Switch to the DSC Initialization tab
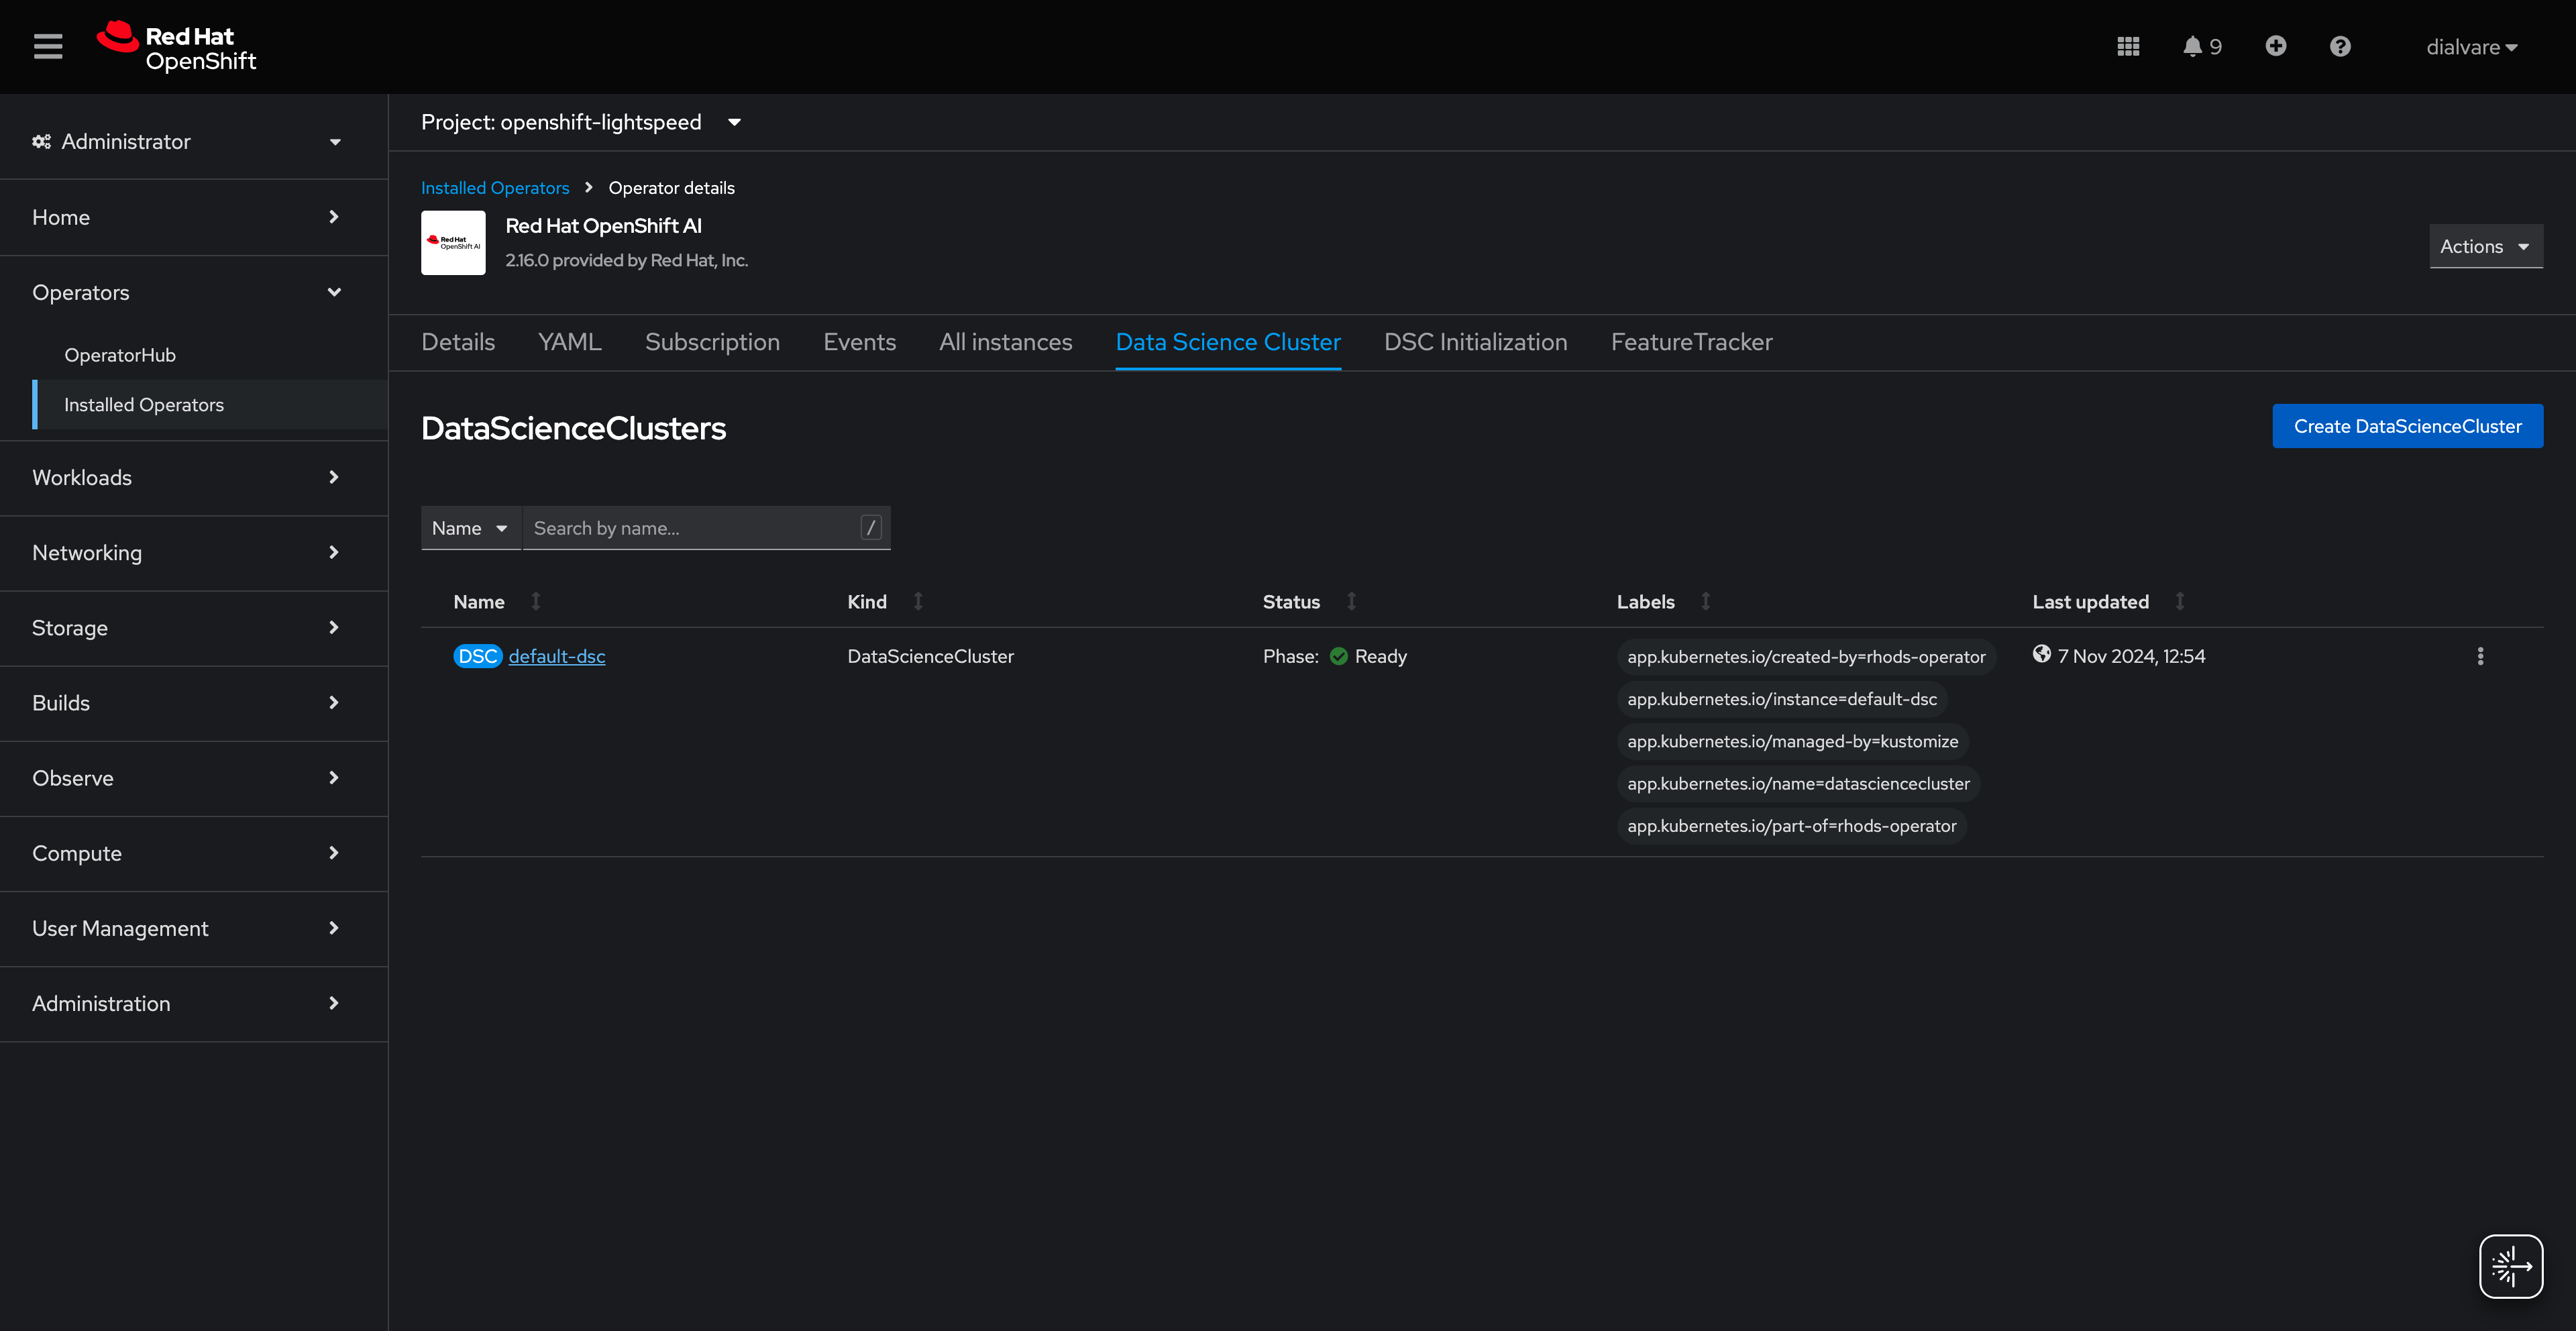 coord(1475,342)
